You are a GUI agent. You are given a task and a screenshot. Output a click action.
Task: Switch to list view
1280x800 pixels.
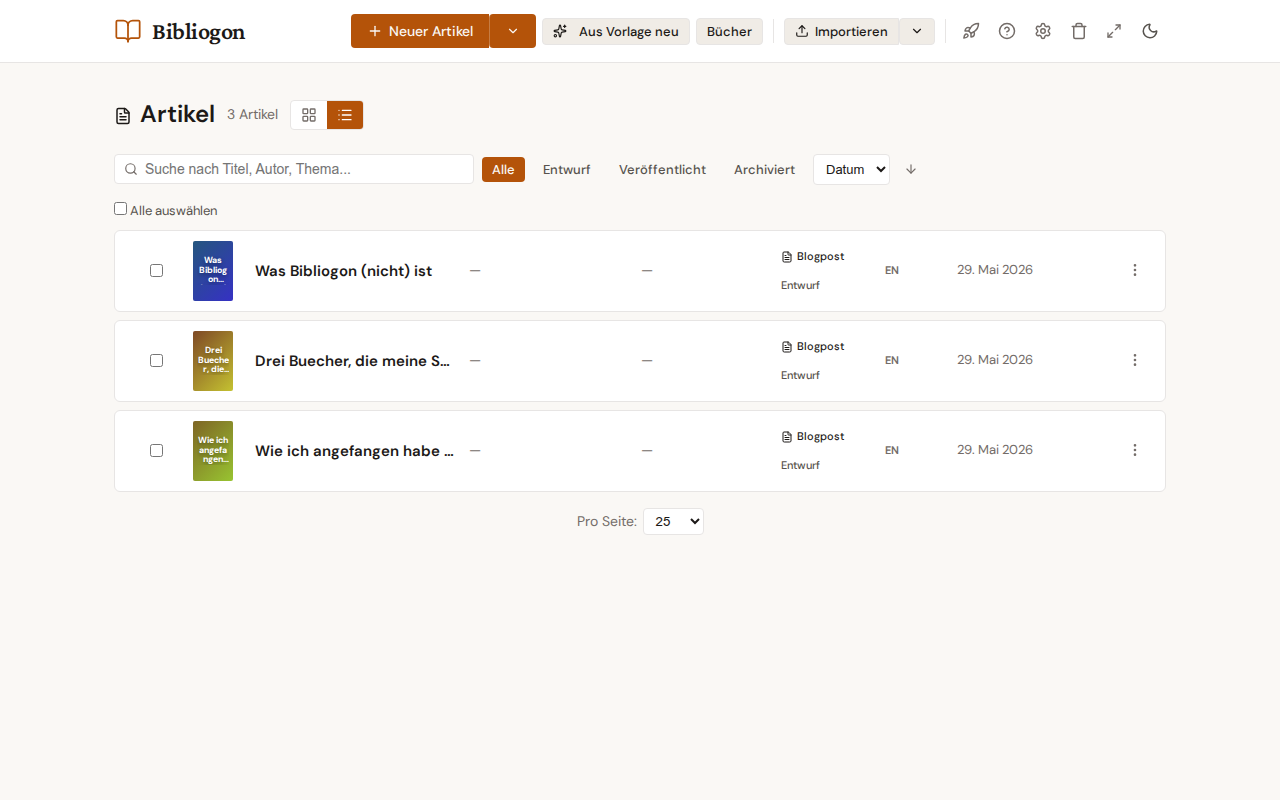[x=345, y=115]
